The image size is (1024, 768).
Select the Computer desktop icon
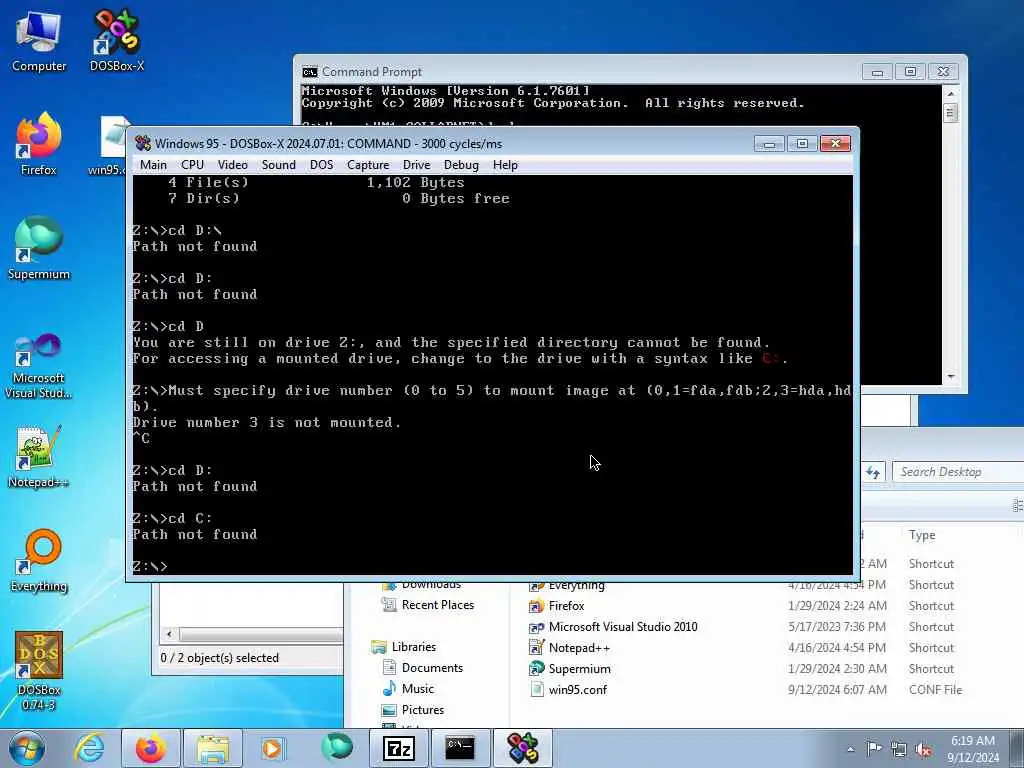point(39,40)
